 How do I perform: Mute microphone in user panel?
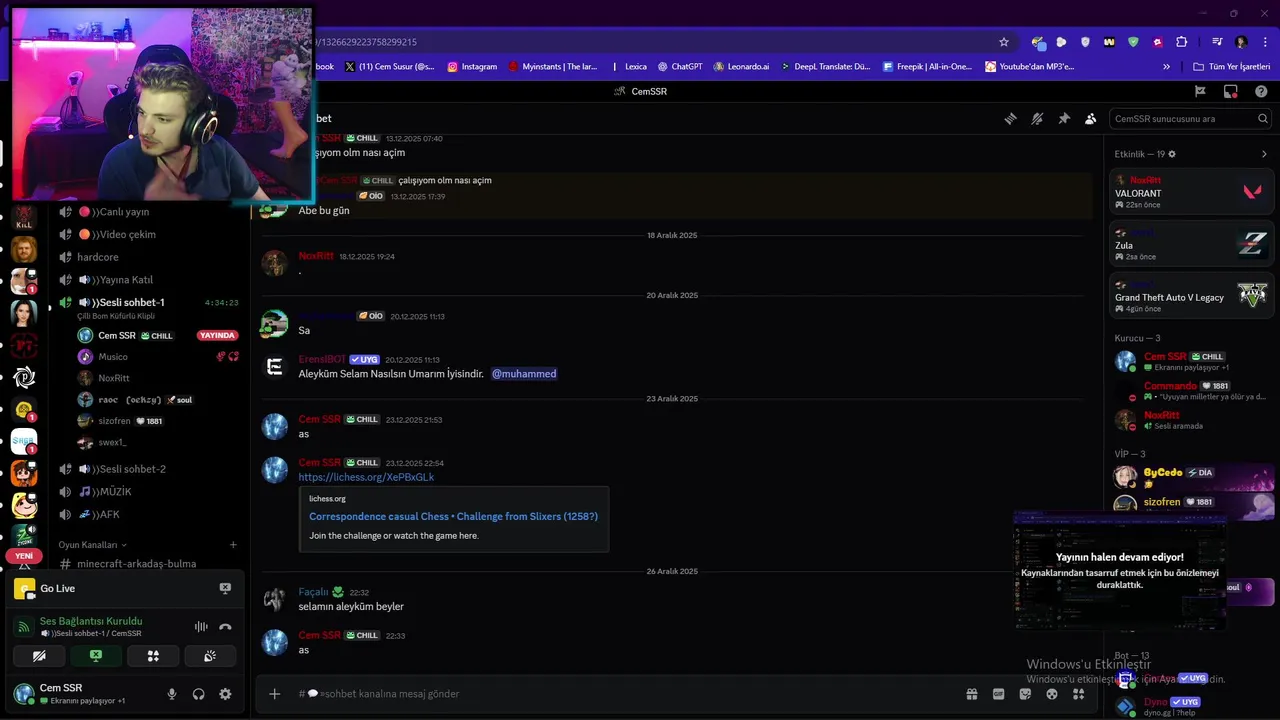click(172, 694)
